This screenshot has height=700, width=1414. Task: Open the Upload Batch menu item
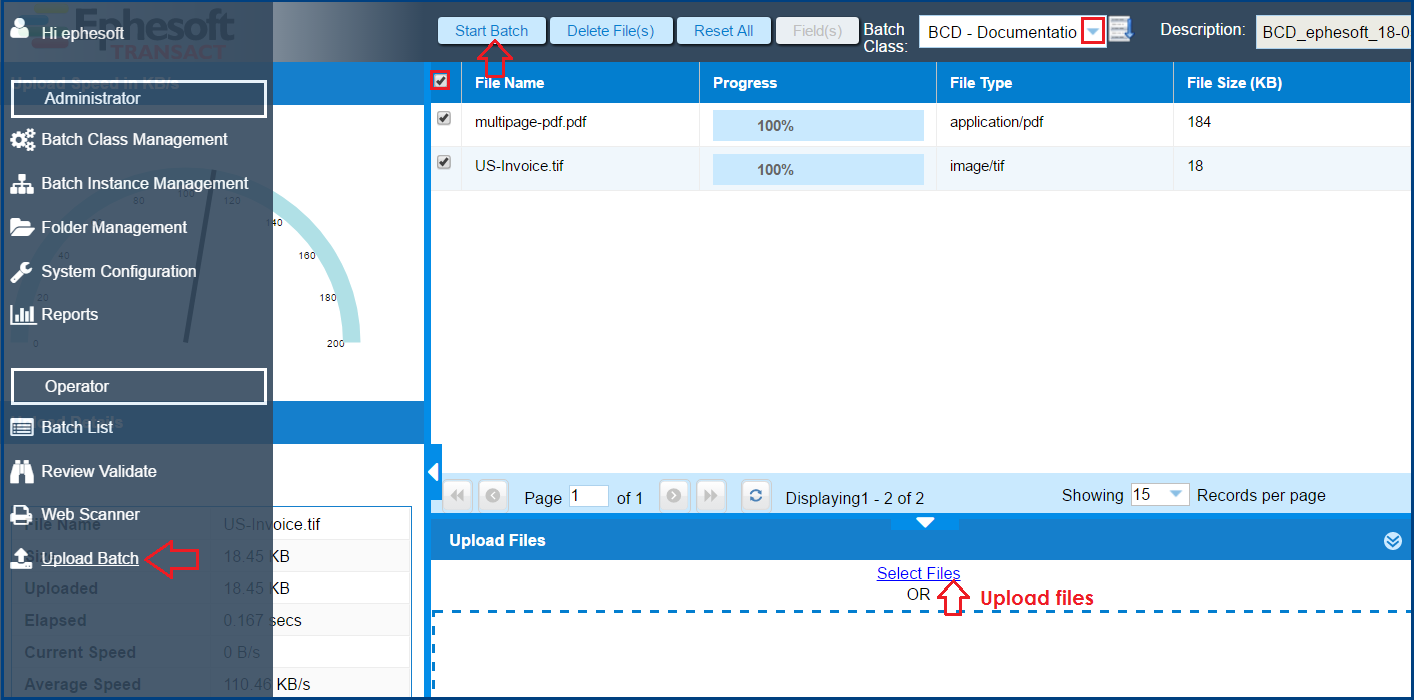point(90,559)
